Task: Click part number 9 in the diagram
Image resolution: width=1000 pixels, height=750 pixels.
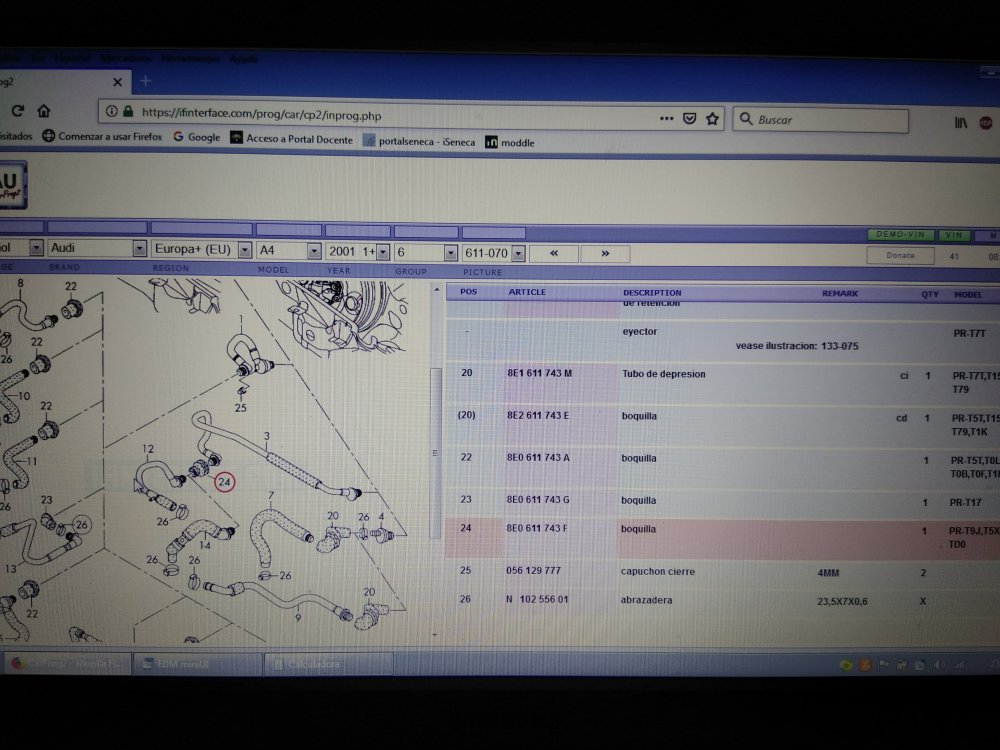Action: pos(298,617)
